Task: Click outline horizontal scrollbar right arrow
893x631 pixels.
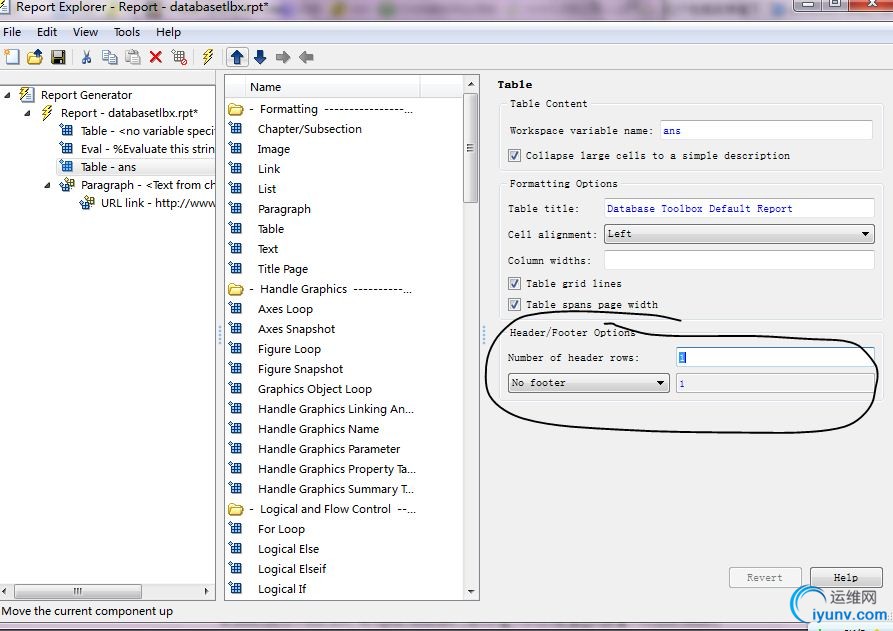Action: [206, 591]
